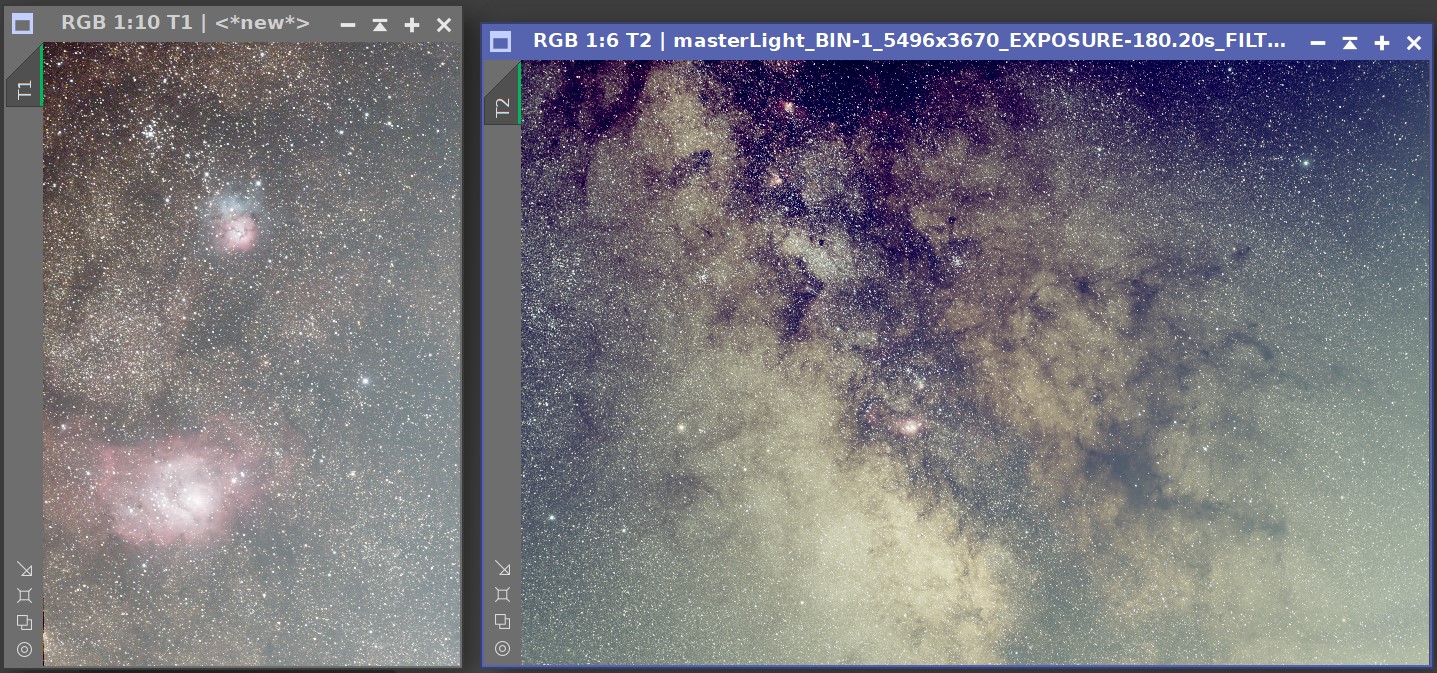Shade the T1 window using the roll-up arrow
The width and height of the screenshot is (1437, 673).
pyautogui.click(x=379, y=24)
